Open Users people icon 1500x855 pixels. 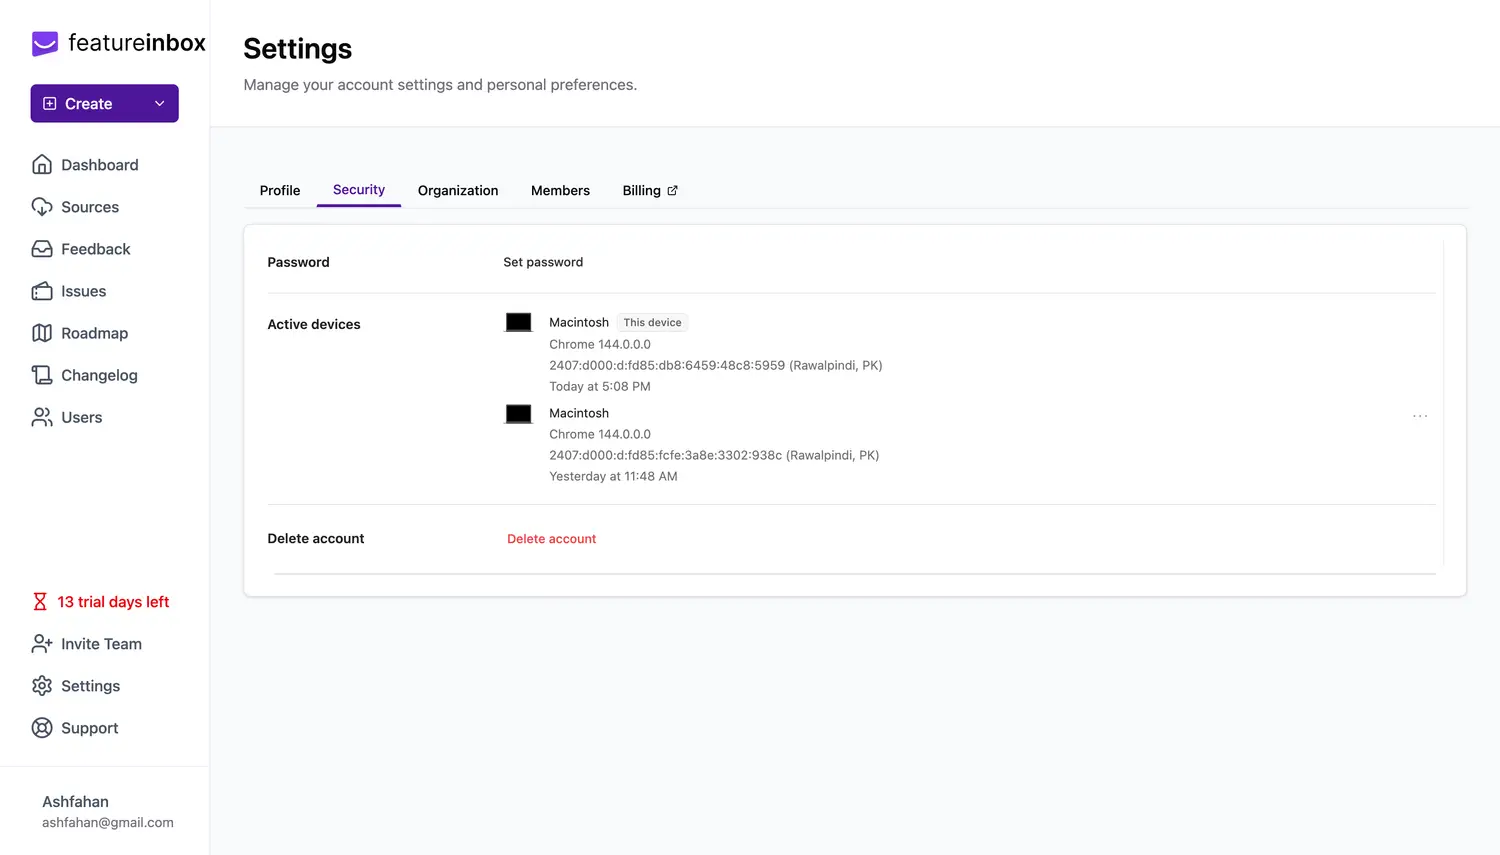coord(42,417)
